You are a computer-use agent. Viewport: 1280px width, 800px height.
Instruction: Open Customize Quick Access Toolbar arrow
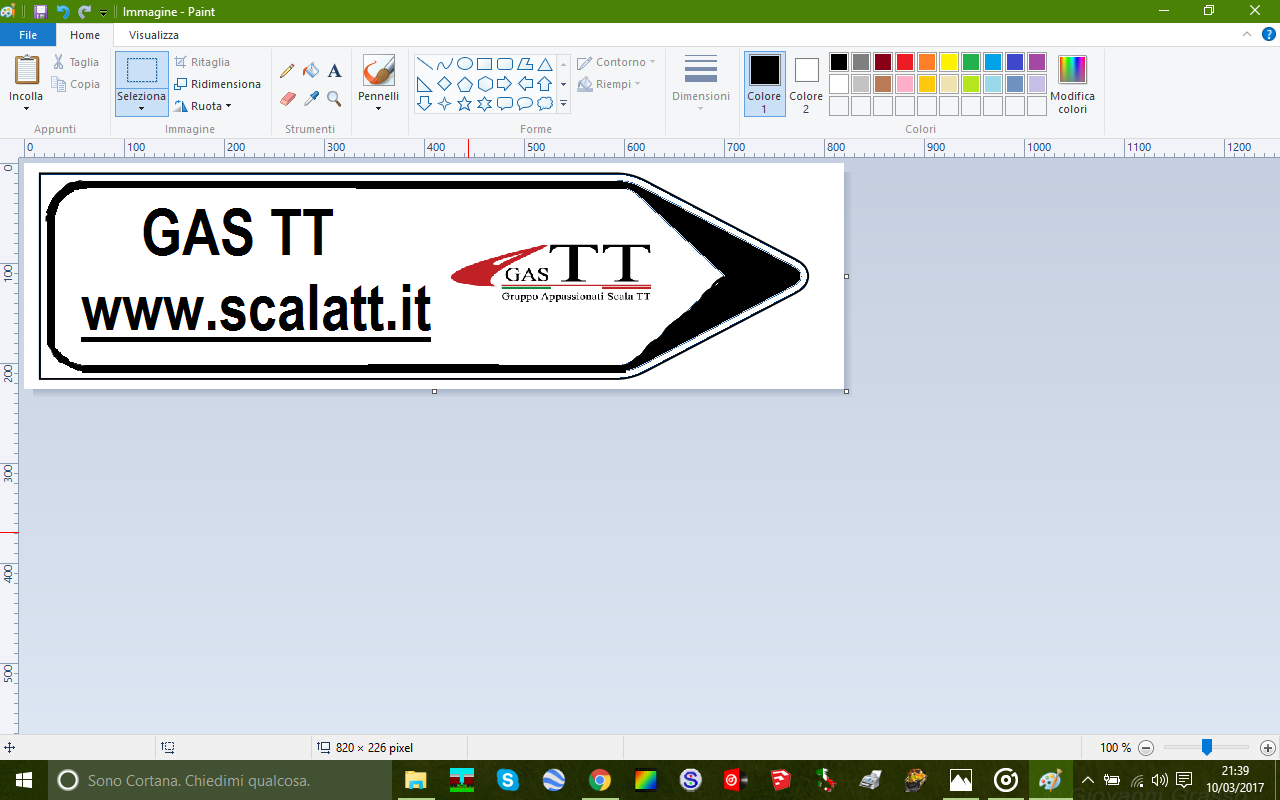click(x=103, y=13)
